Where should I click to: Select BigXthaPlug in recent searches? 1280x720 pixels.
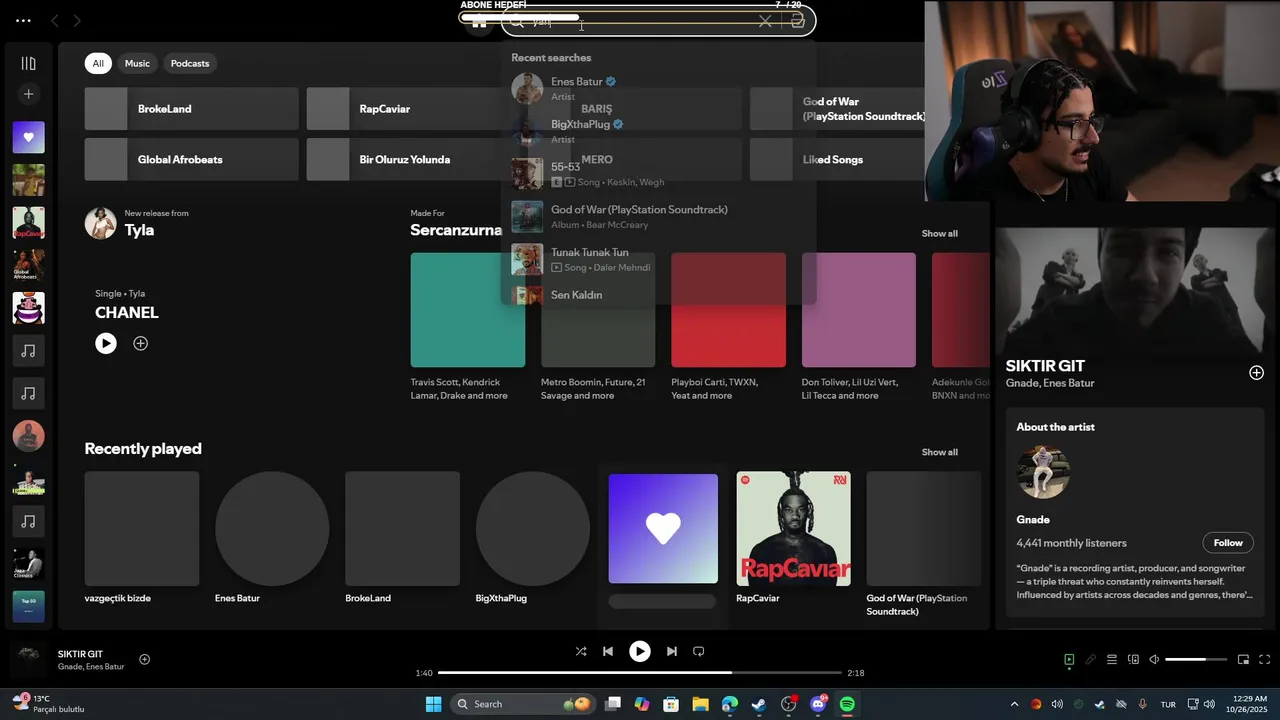click(x=658, y=131)
